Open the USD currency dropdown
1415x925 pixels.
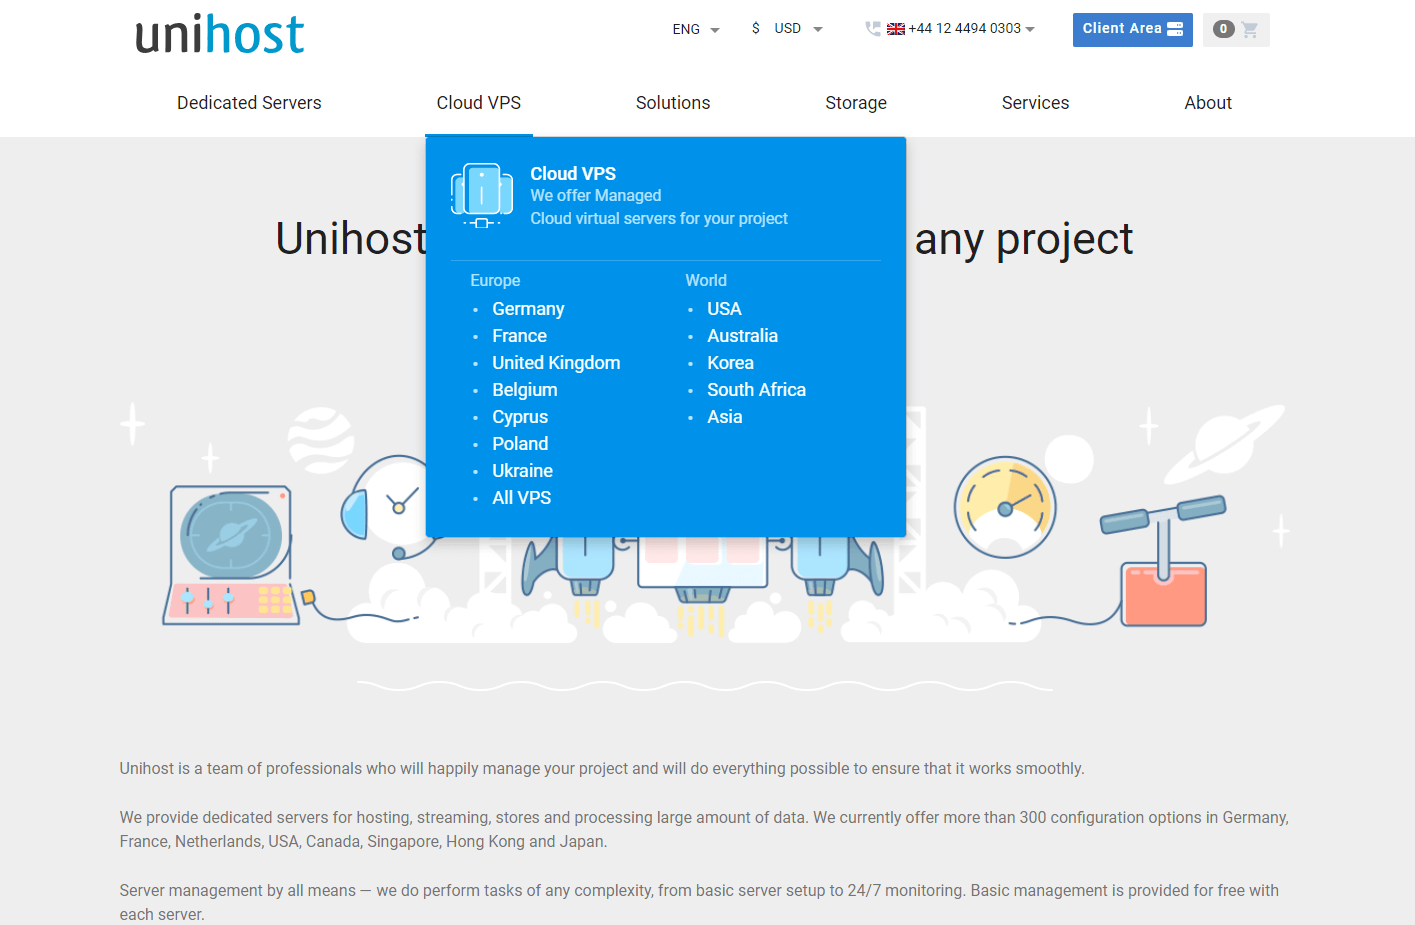click(798, 29)
